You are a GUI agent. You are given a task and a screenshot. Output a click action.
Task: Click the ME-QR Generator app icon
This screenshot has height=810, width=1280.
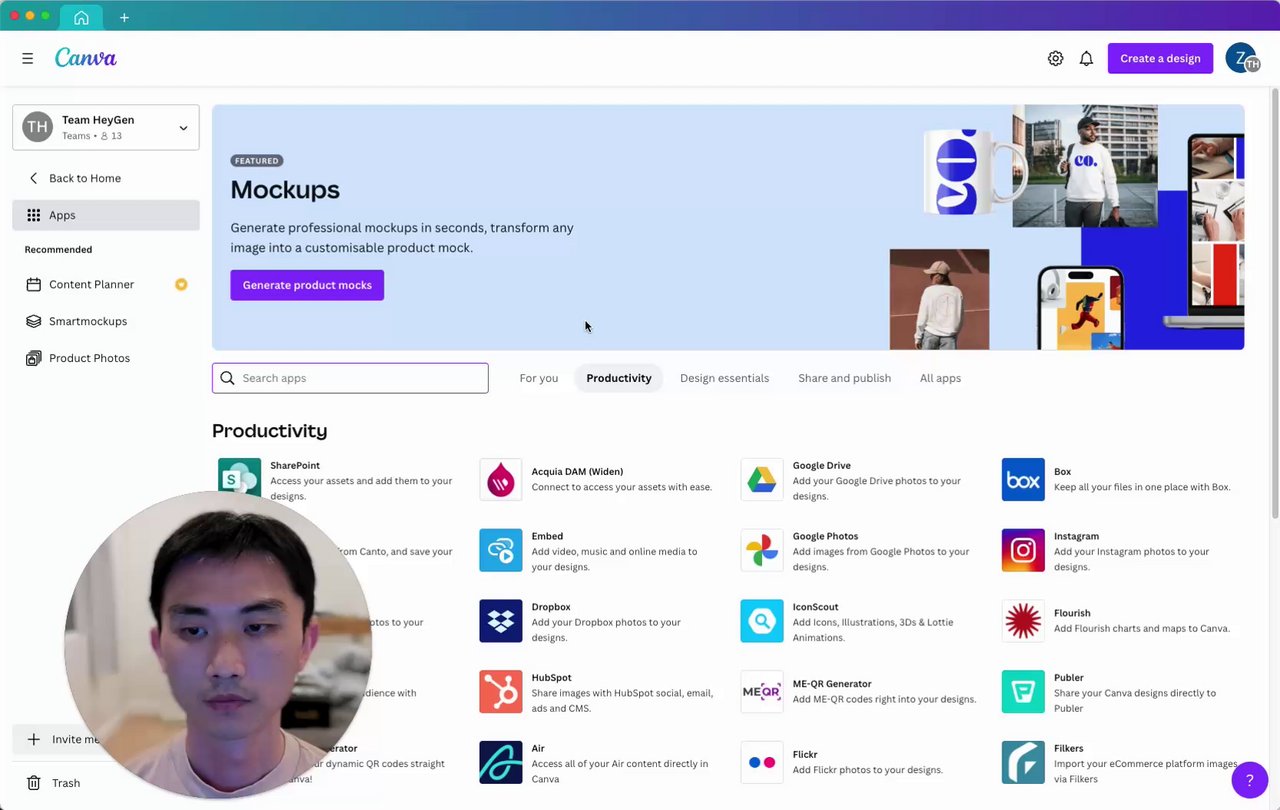pos(761,692)
